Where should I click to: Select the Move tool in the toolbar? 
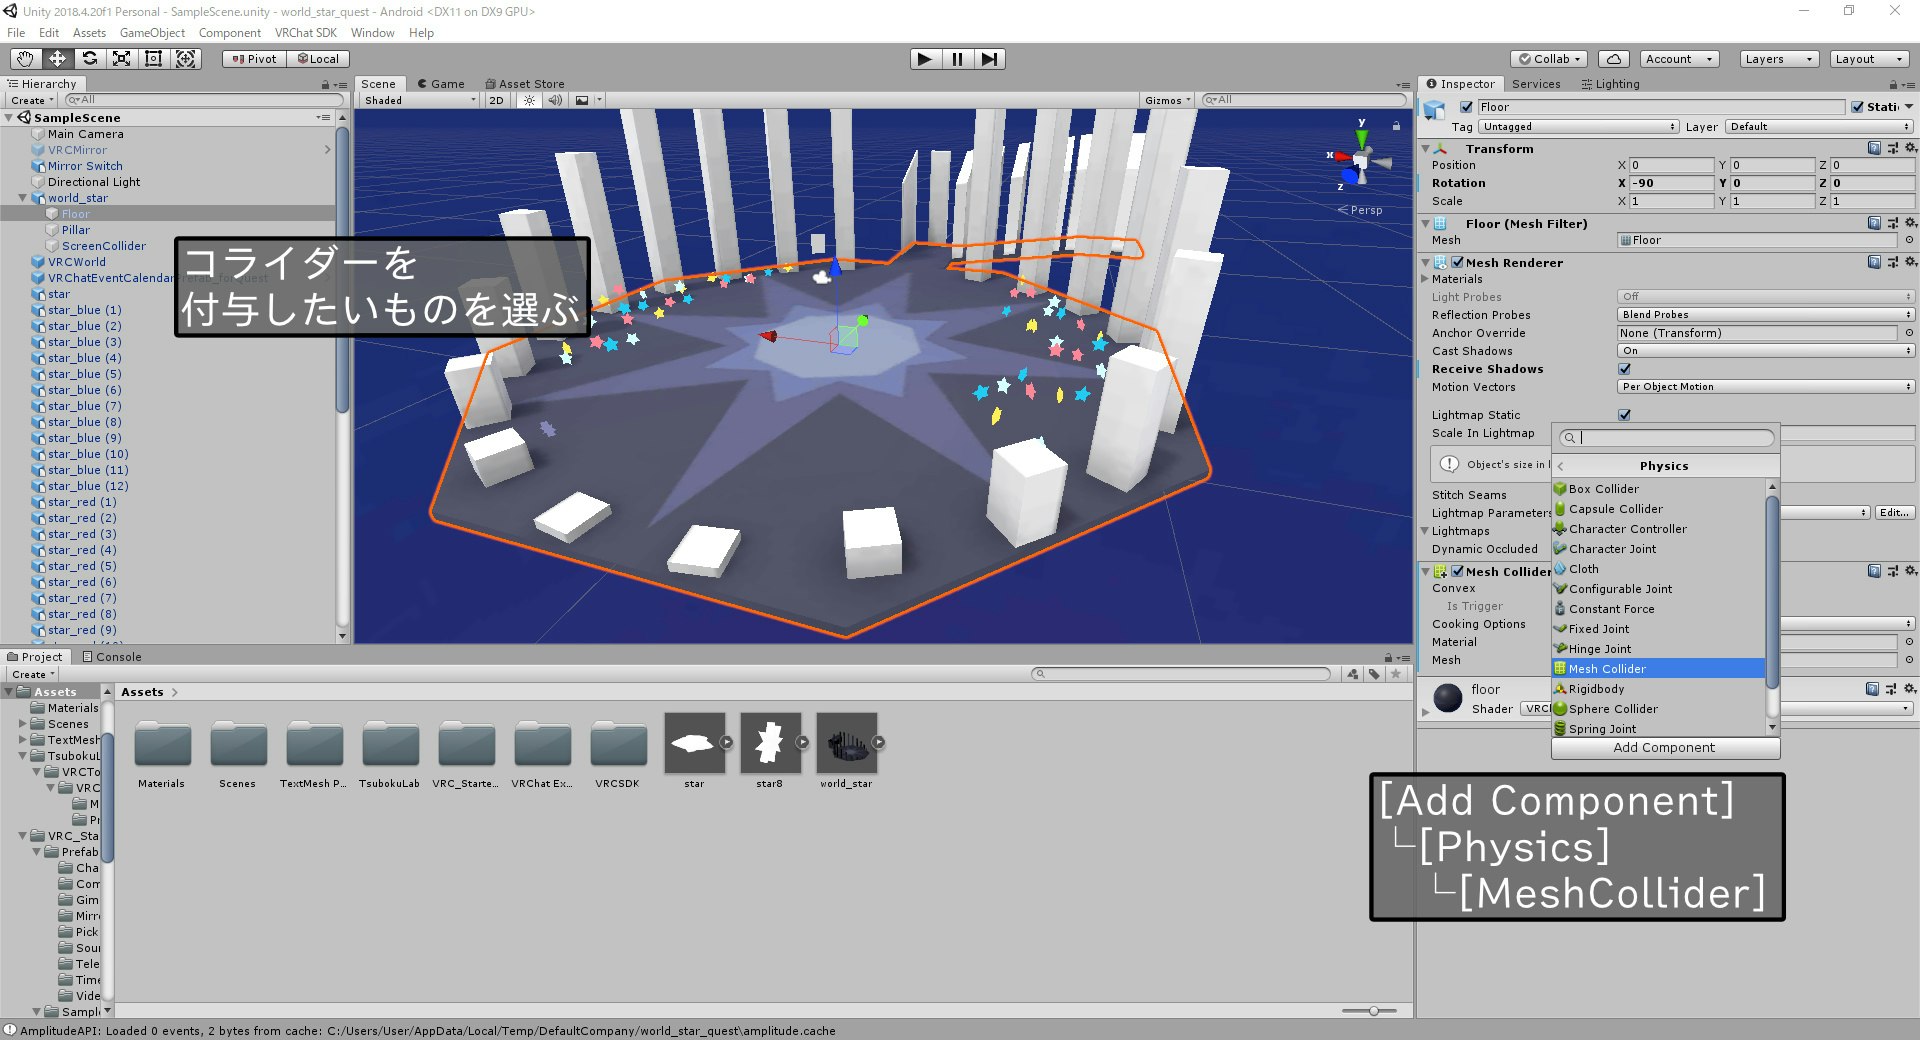(x=57, y=59)
